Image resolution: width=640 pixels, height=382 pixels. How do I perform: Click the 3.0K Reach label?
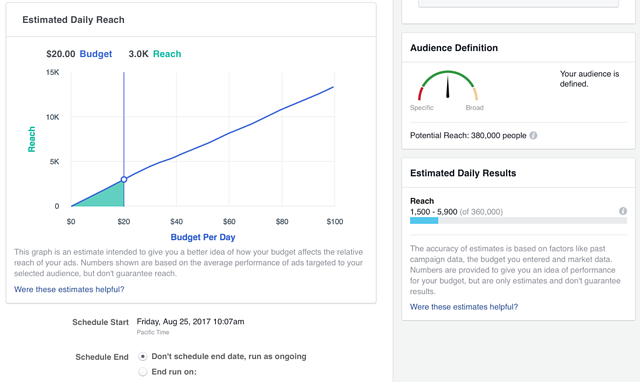click(155, 54)
